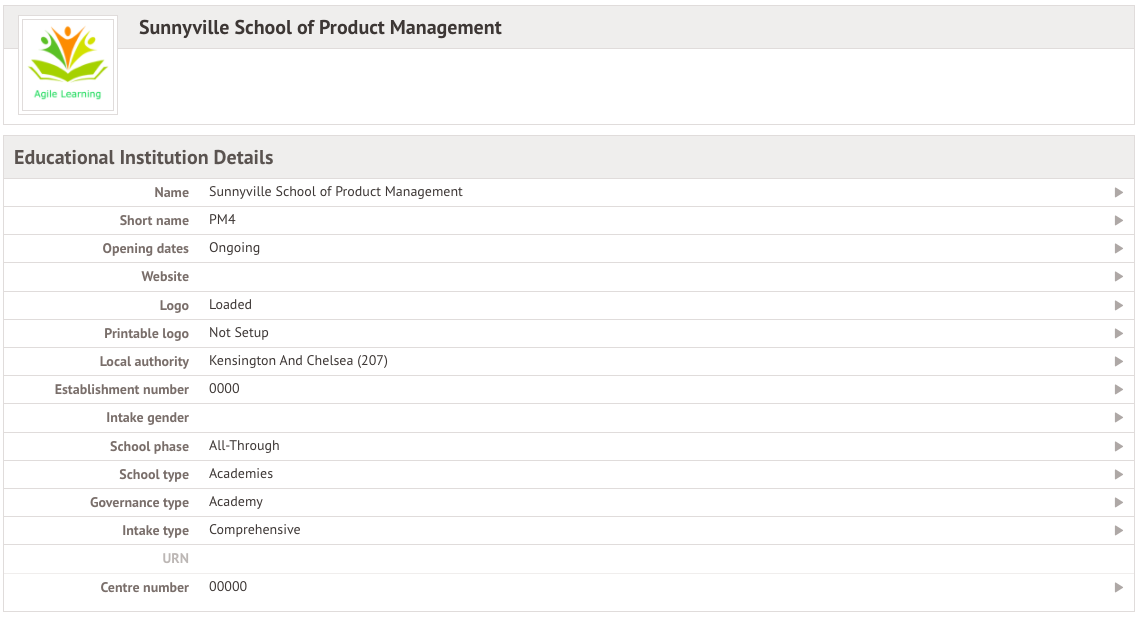
Task: Open Logo row arrow icon
Action: coord(1118,306)
